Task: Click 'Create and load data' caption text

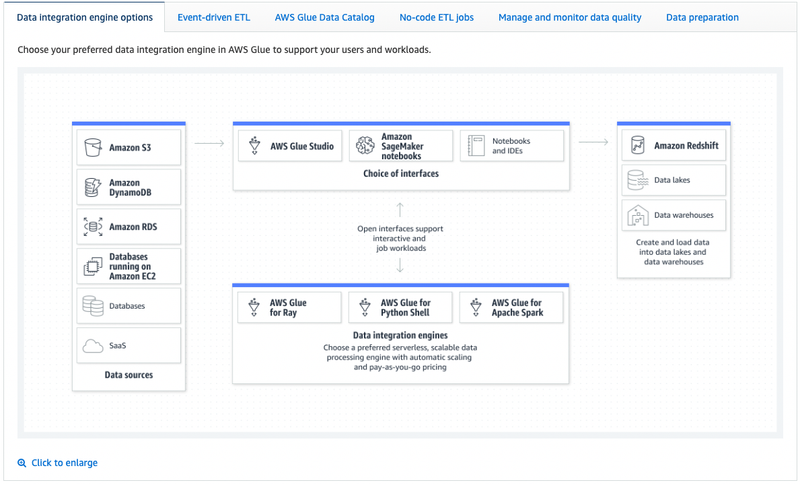Action: point(672,252)
